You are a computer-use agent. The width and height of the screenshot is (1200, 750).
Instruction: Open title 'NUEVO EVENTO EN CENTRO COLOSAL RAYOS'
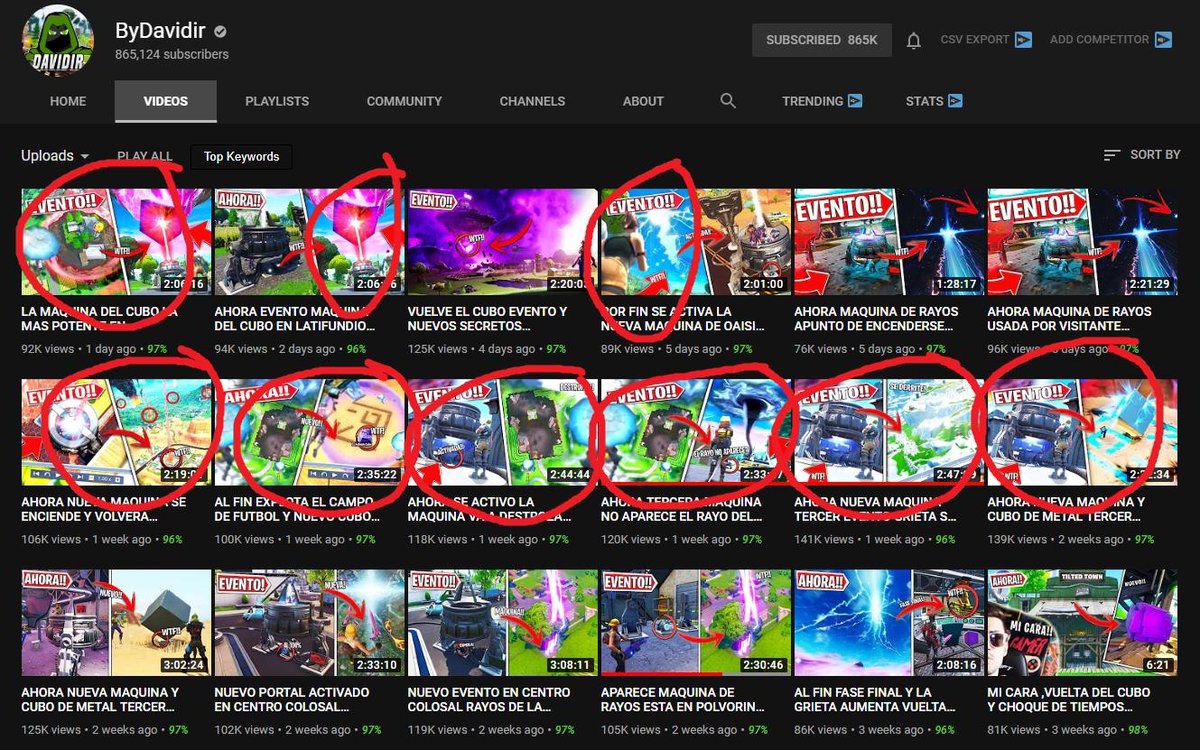[489, 699]
